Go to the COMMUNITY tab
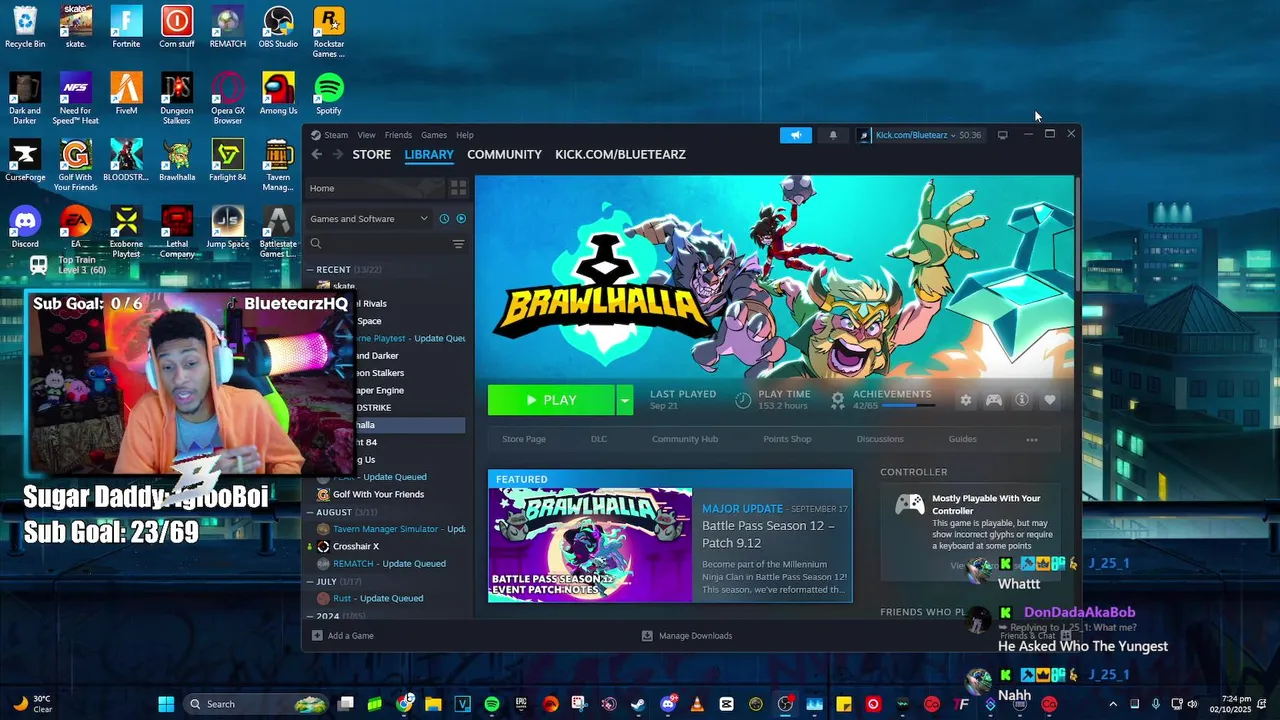The height and width of the screenshot is (720, 1280). point(504,154)
